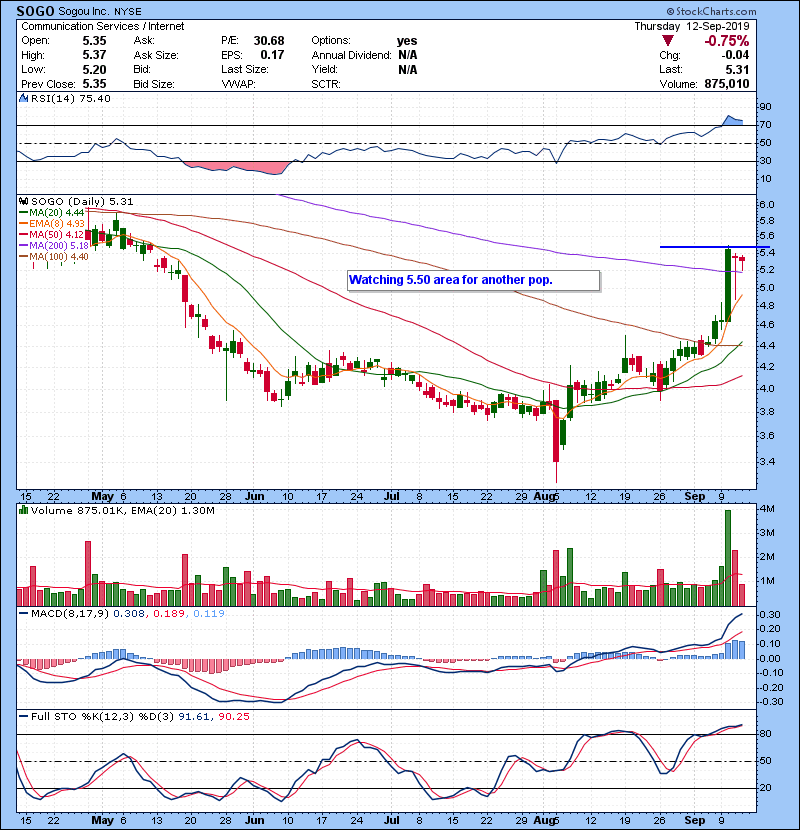The width and height of the screenshot is (800, 830).
Task: Click the MA(100) 4.40 legend entry
Action: (x=53, y=257)
